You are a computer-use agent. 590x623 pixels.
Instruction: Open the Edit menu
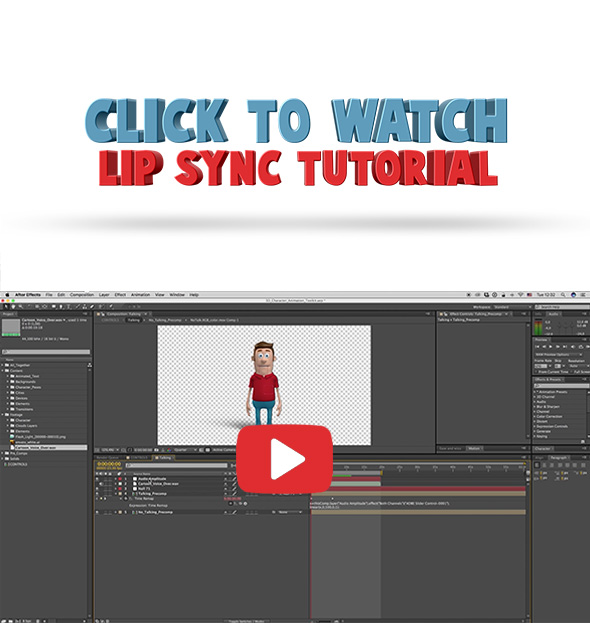pyautogui.click(x=62, y=295)
